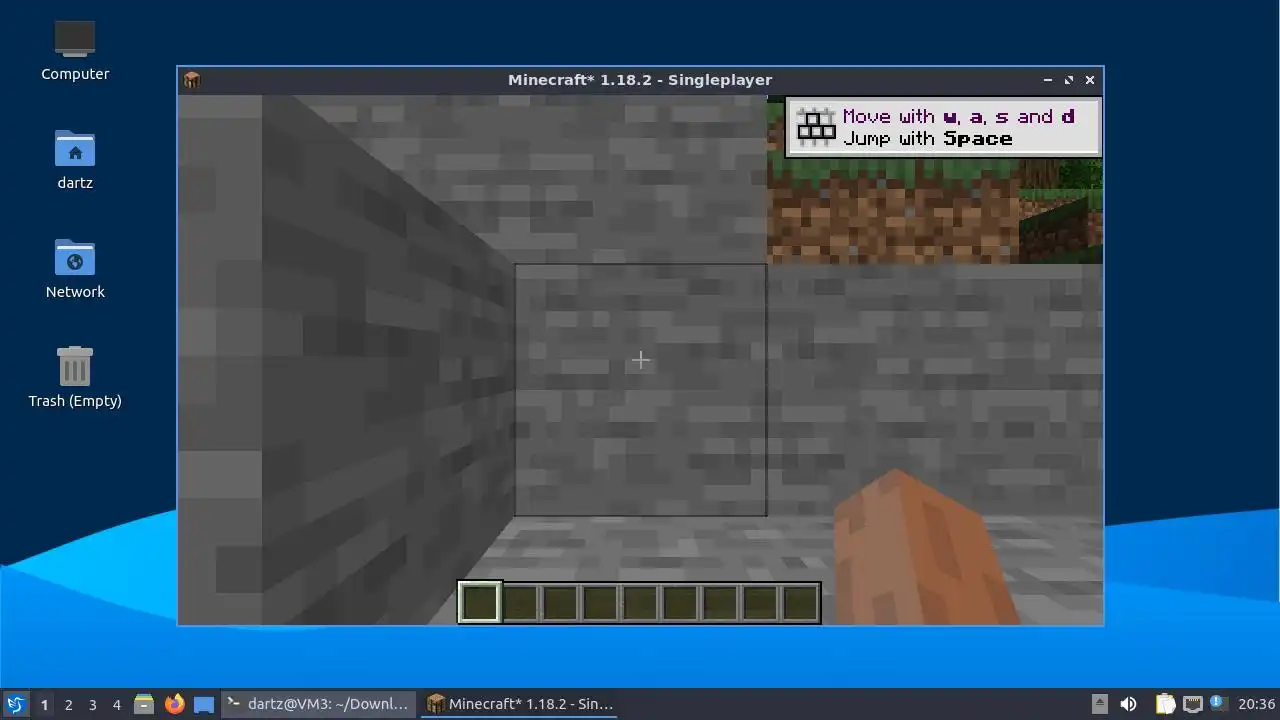The height and width of the screenshot is (720, 1280).
Task: Launch Firefox from the taskbar
Action: pos(174,704)
